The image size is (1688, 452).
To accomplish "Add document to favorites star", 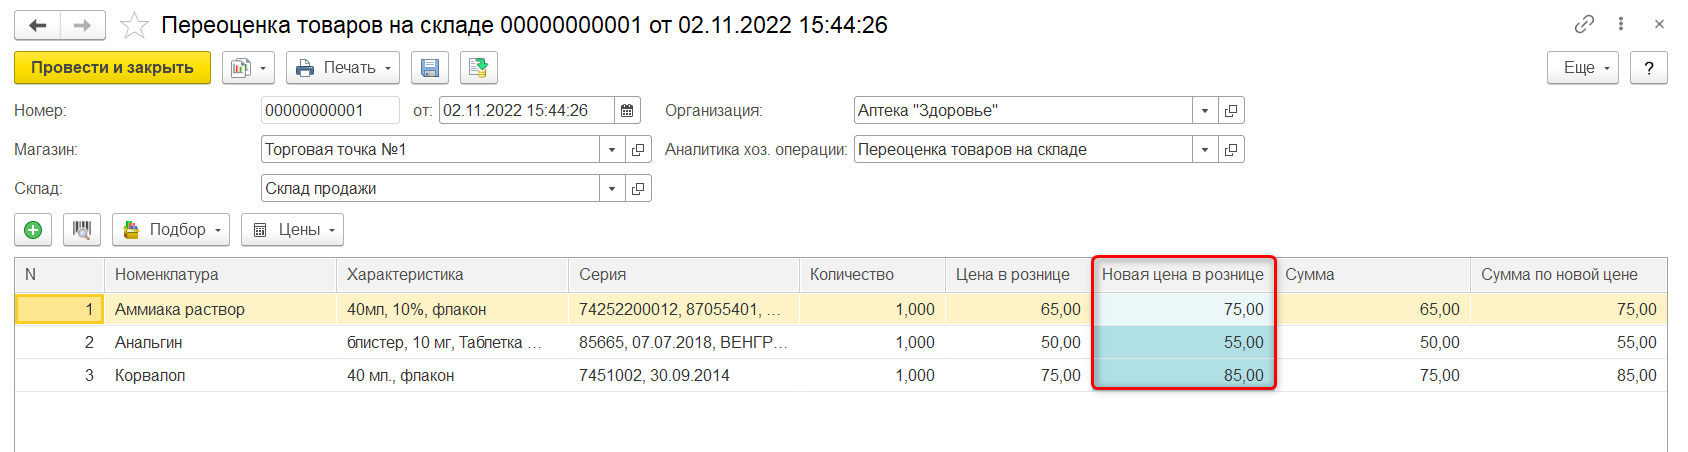I will [x=134, y=26].
